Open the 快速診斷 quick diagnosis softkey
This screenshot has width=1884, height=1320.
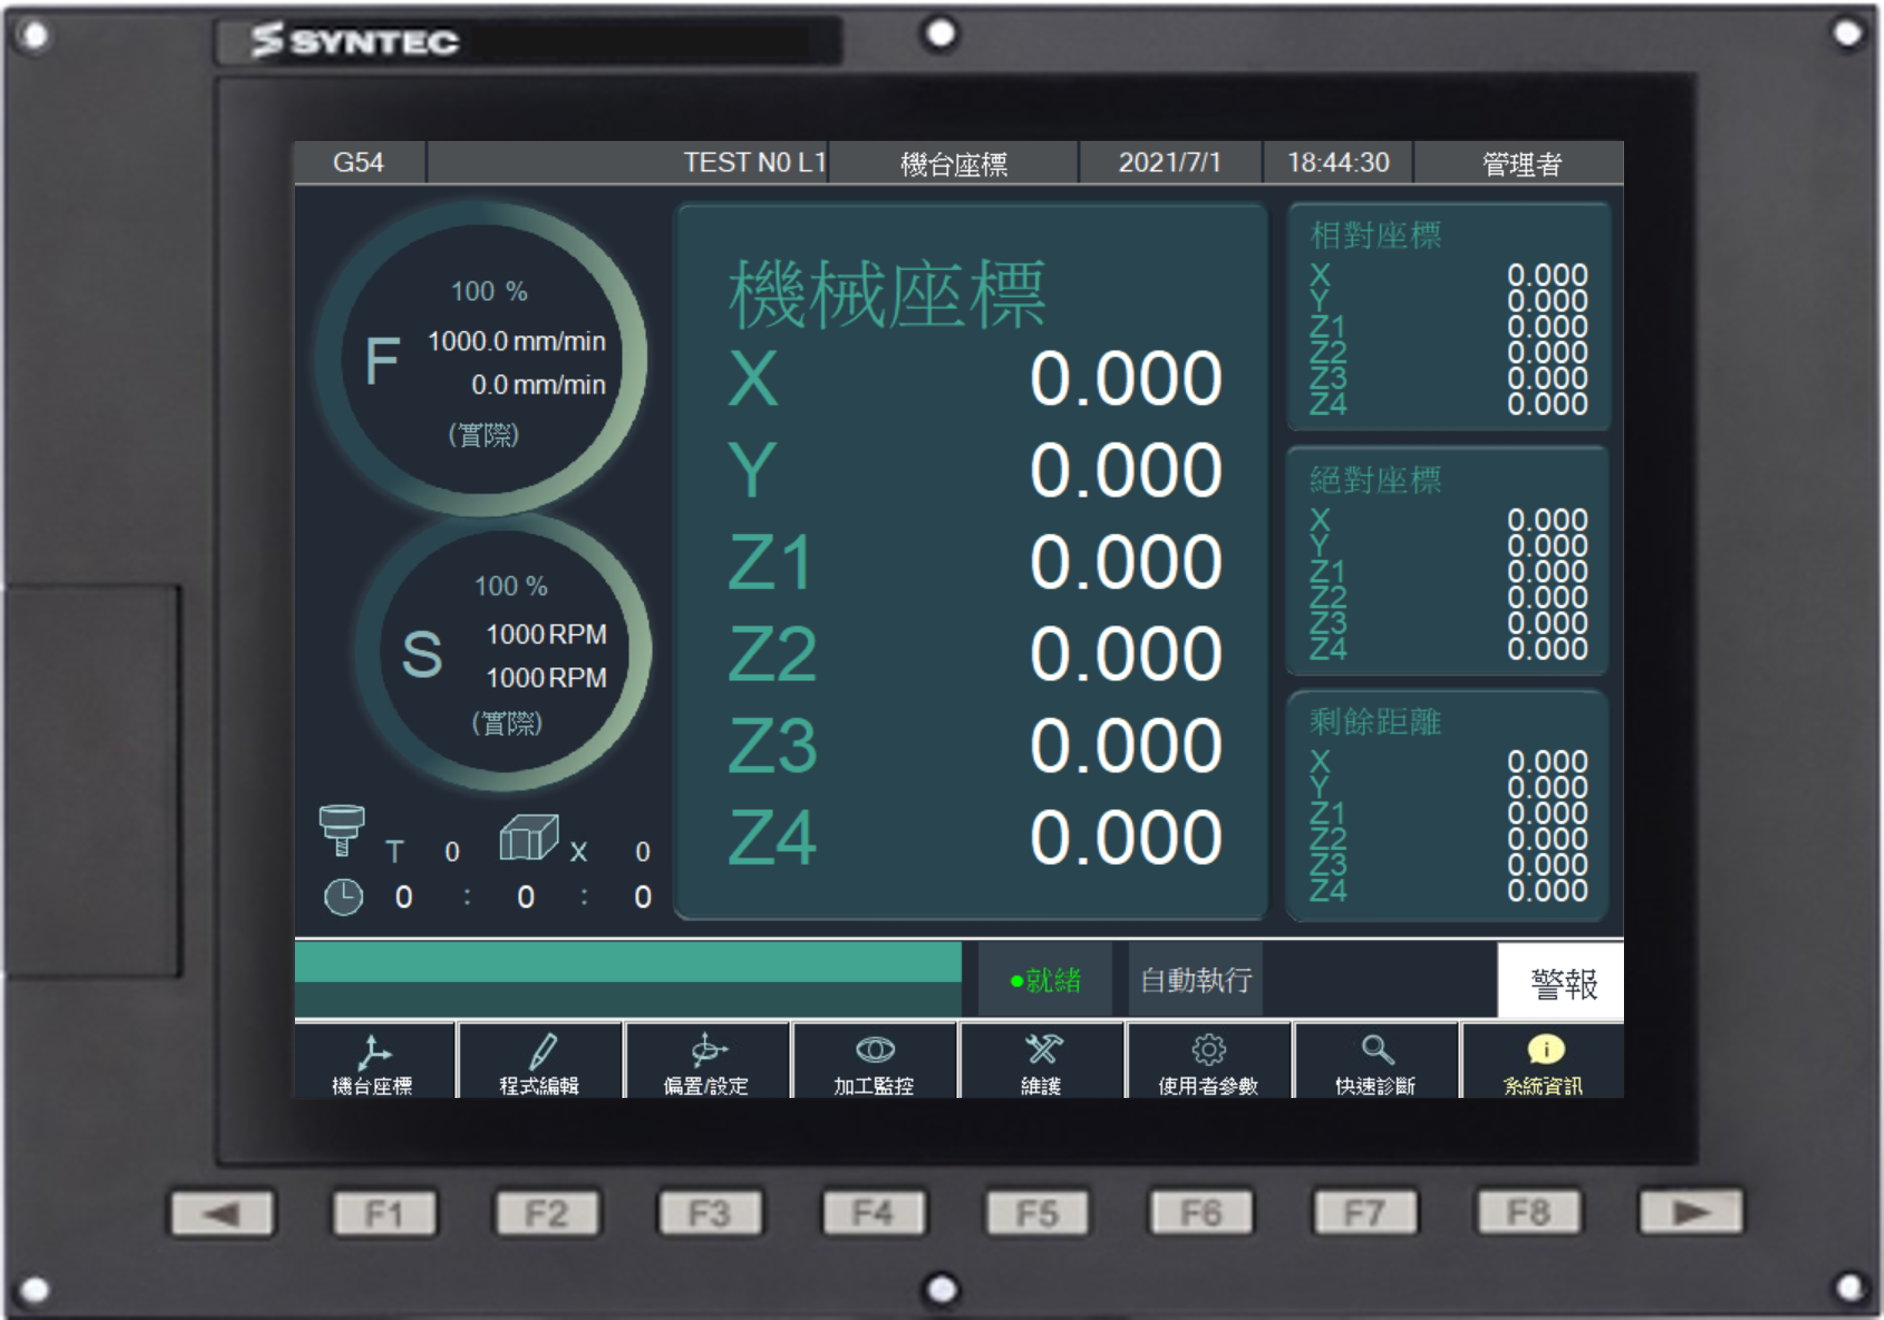[1375, 1063]
